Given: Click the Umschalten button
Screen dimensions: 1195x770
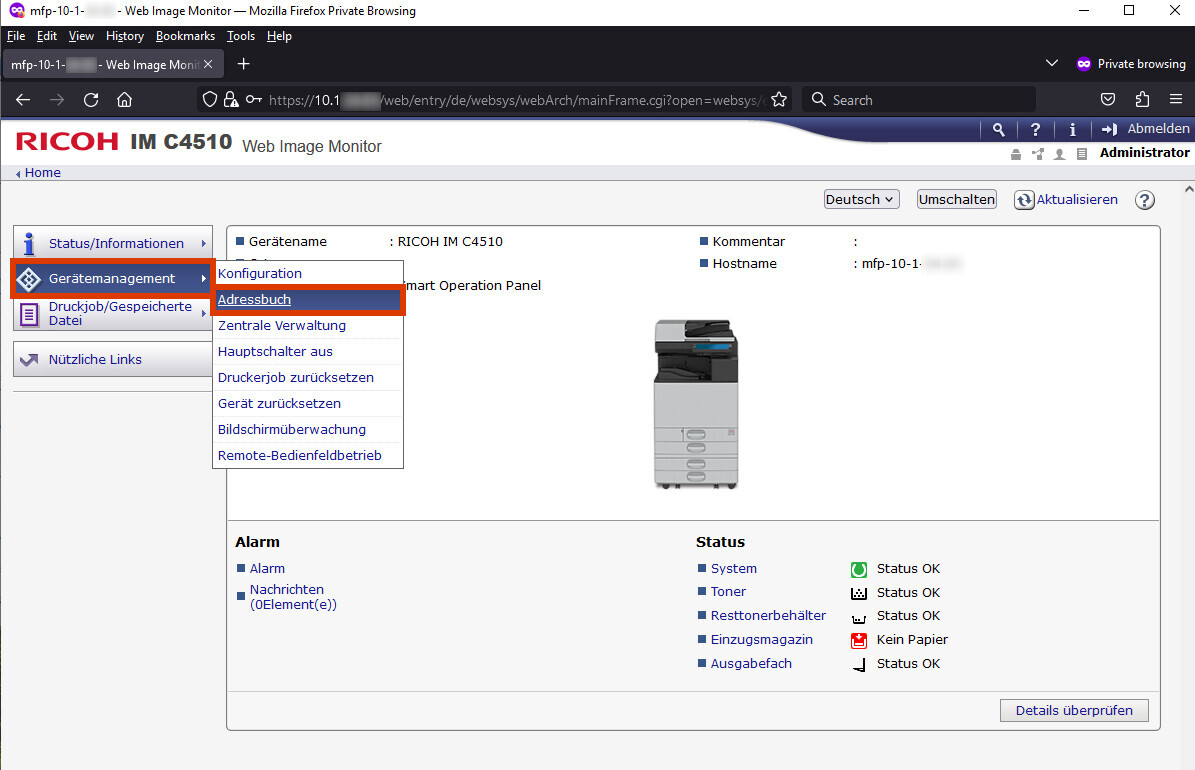Looking at the screenshot, I should pyautogui.click(x=956, y=199).
